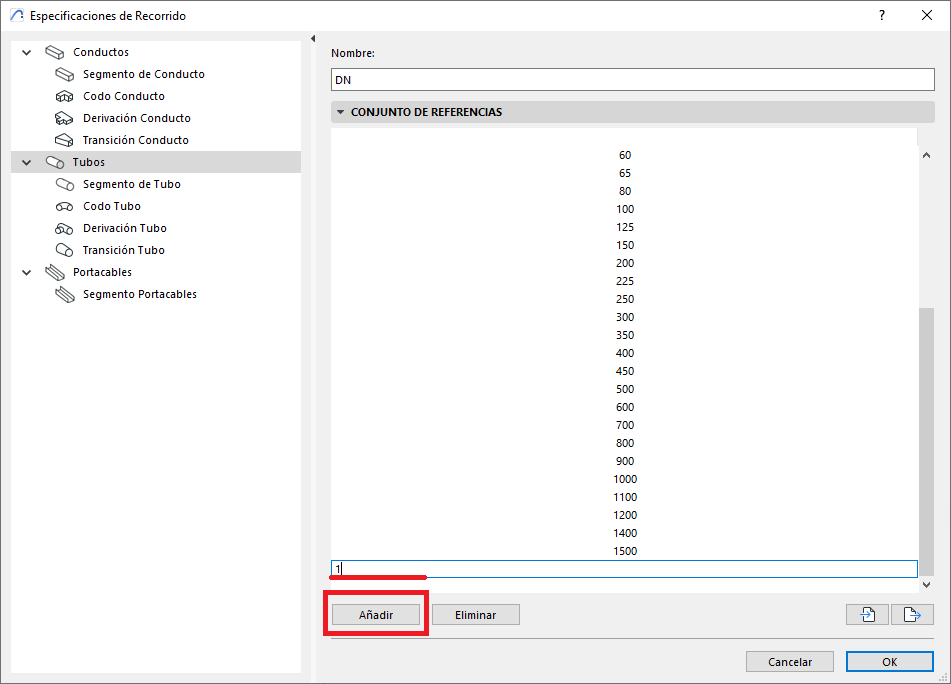Collapse the Portacables tree group

[27, 272]
